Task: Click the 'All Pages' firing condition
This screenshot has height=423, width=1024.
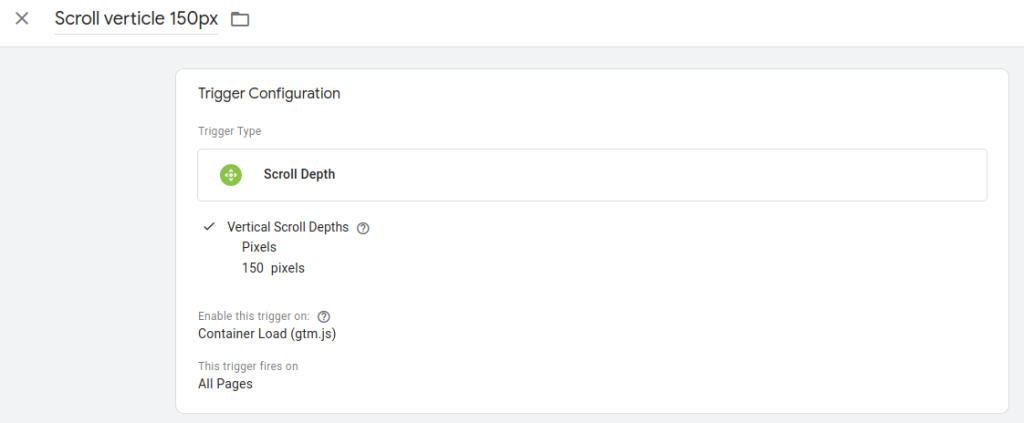Action: (x=225, y=384)
